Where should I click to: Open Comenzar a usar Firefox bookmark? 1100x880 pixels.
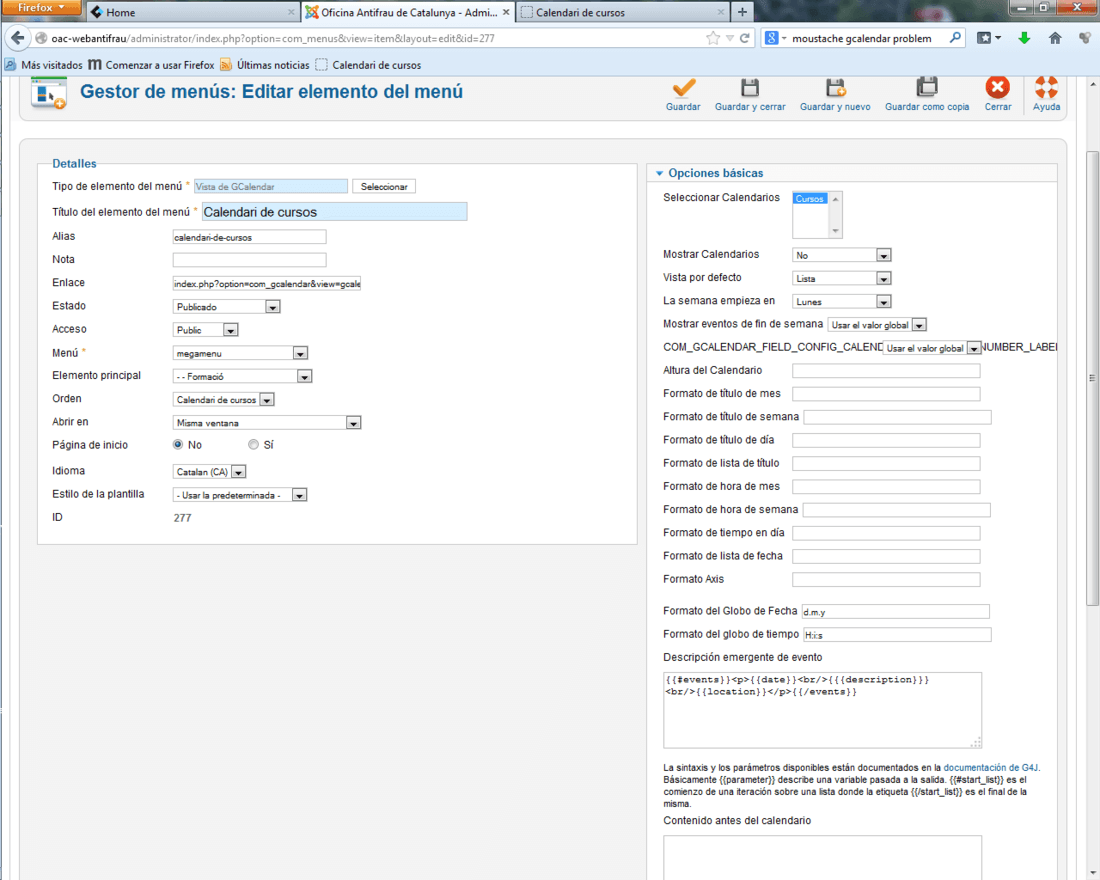coord(151,65)
